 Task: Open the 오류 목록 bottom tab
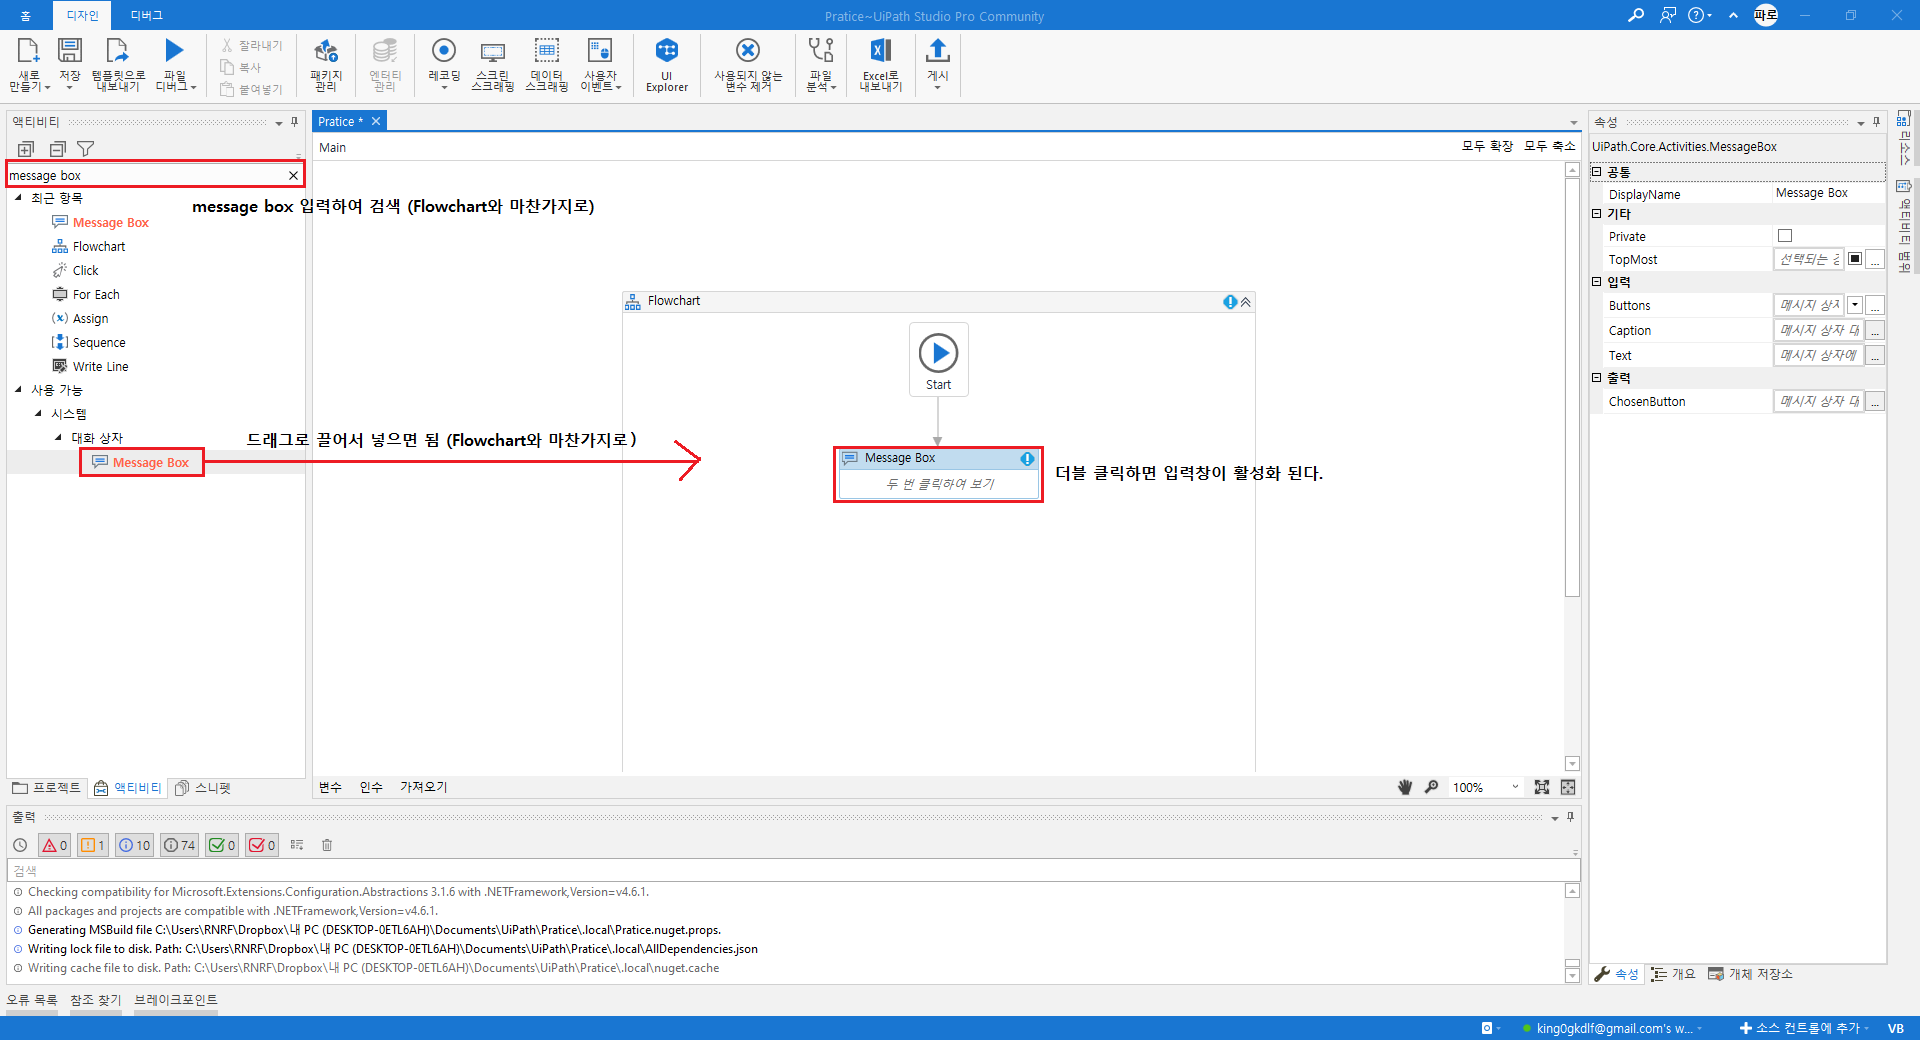coord(32,1000)
